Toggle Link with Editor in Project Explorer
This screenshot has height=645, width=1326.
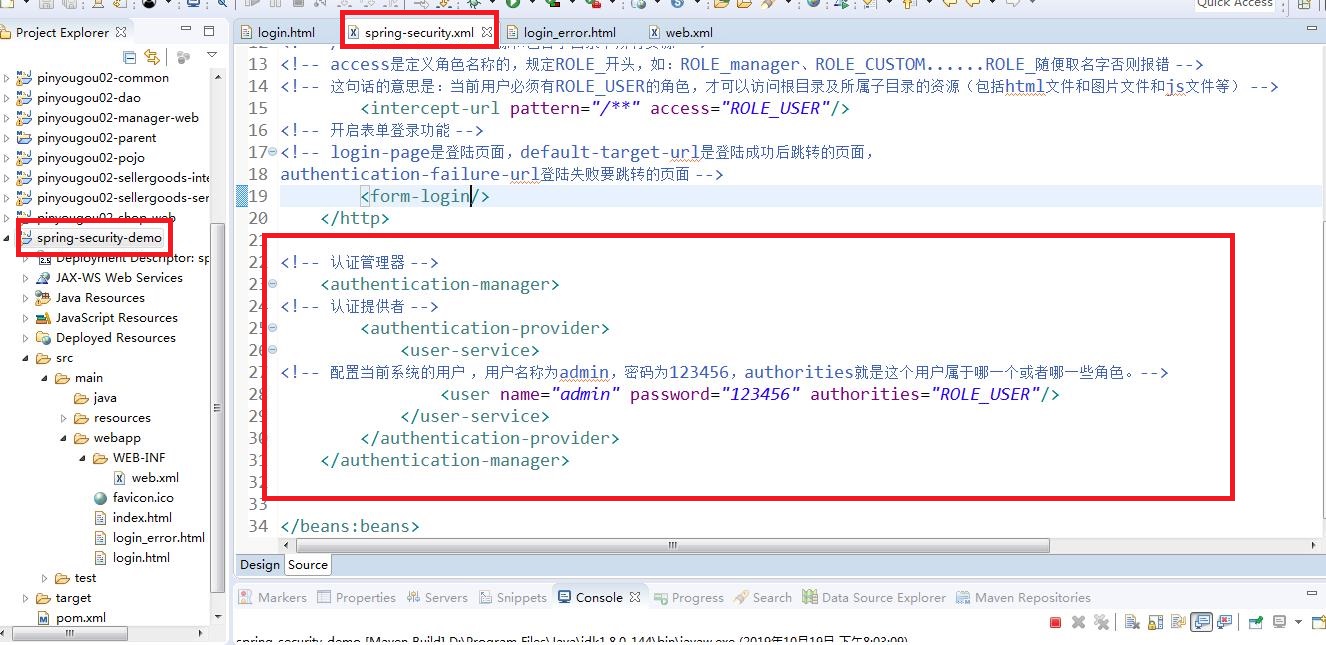click(x=152, y=57)
